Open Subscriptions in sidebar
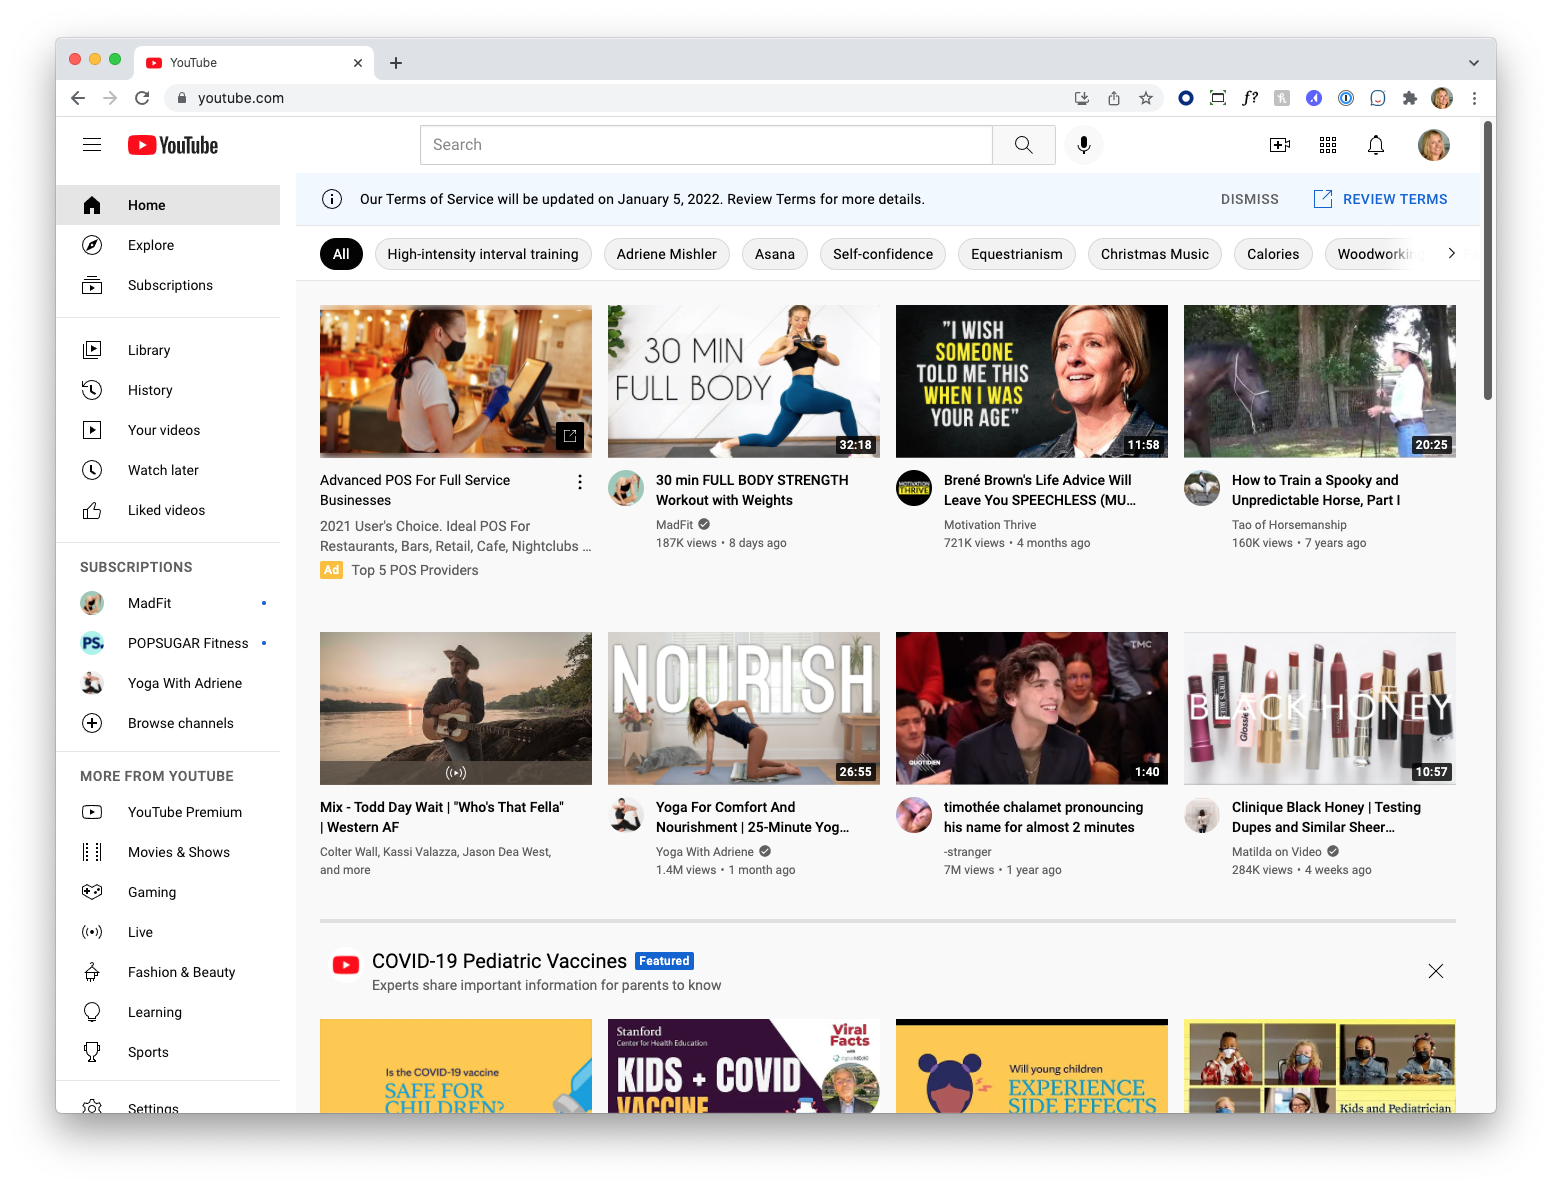 168,285
